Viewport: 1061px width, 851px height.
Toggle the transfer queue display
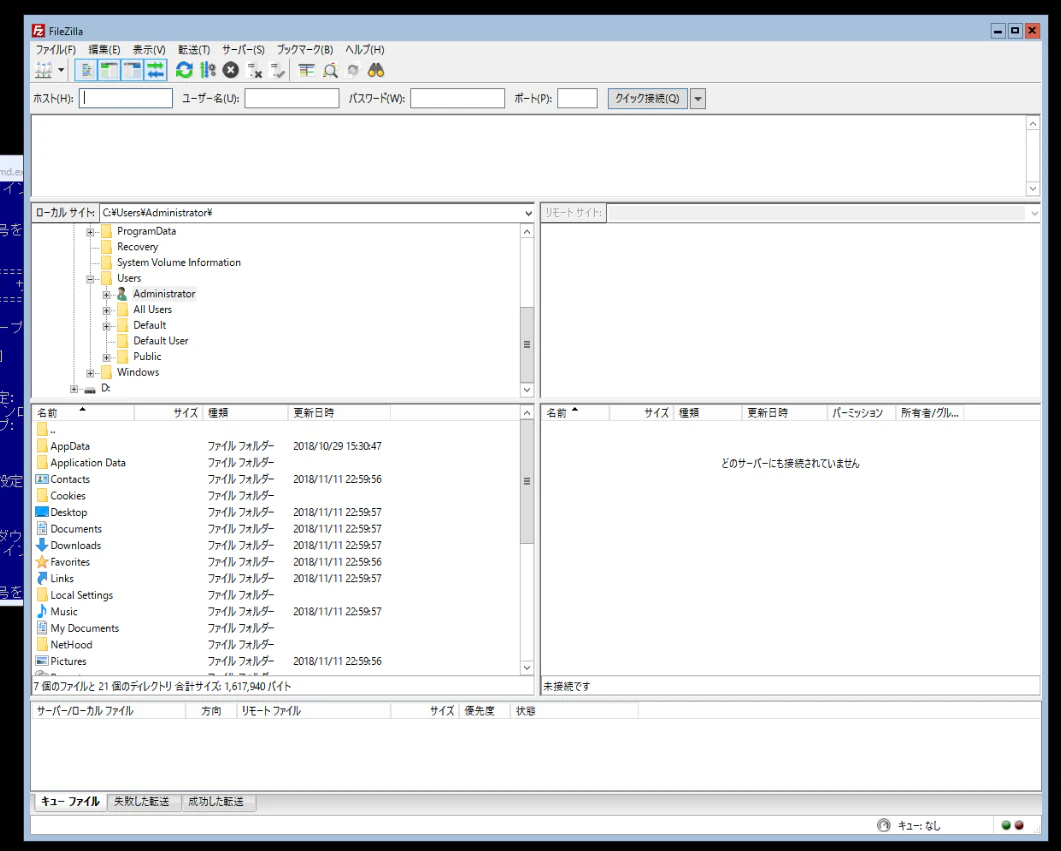[156, 70]
